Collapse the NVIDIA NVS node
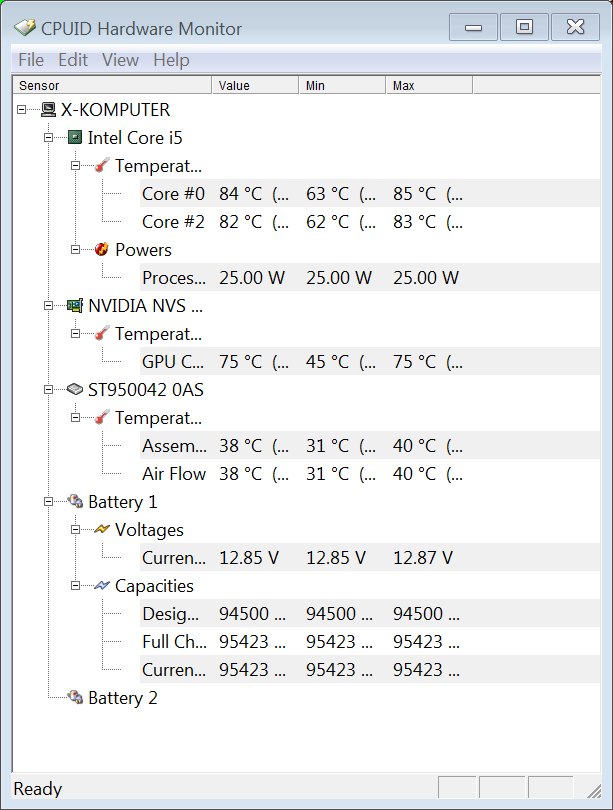613x810 pixels. (48, 306)
